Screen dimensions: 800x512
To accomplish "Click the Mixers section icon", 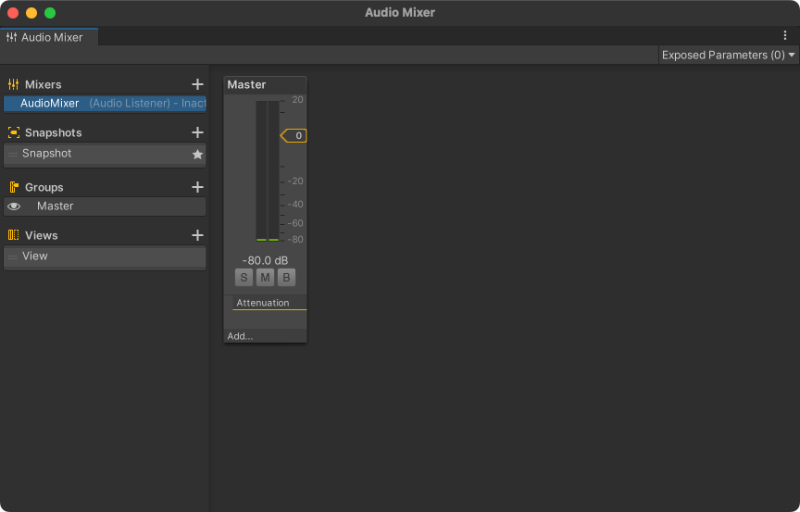I will point(14,85).
